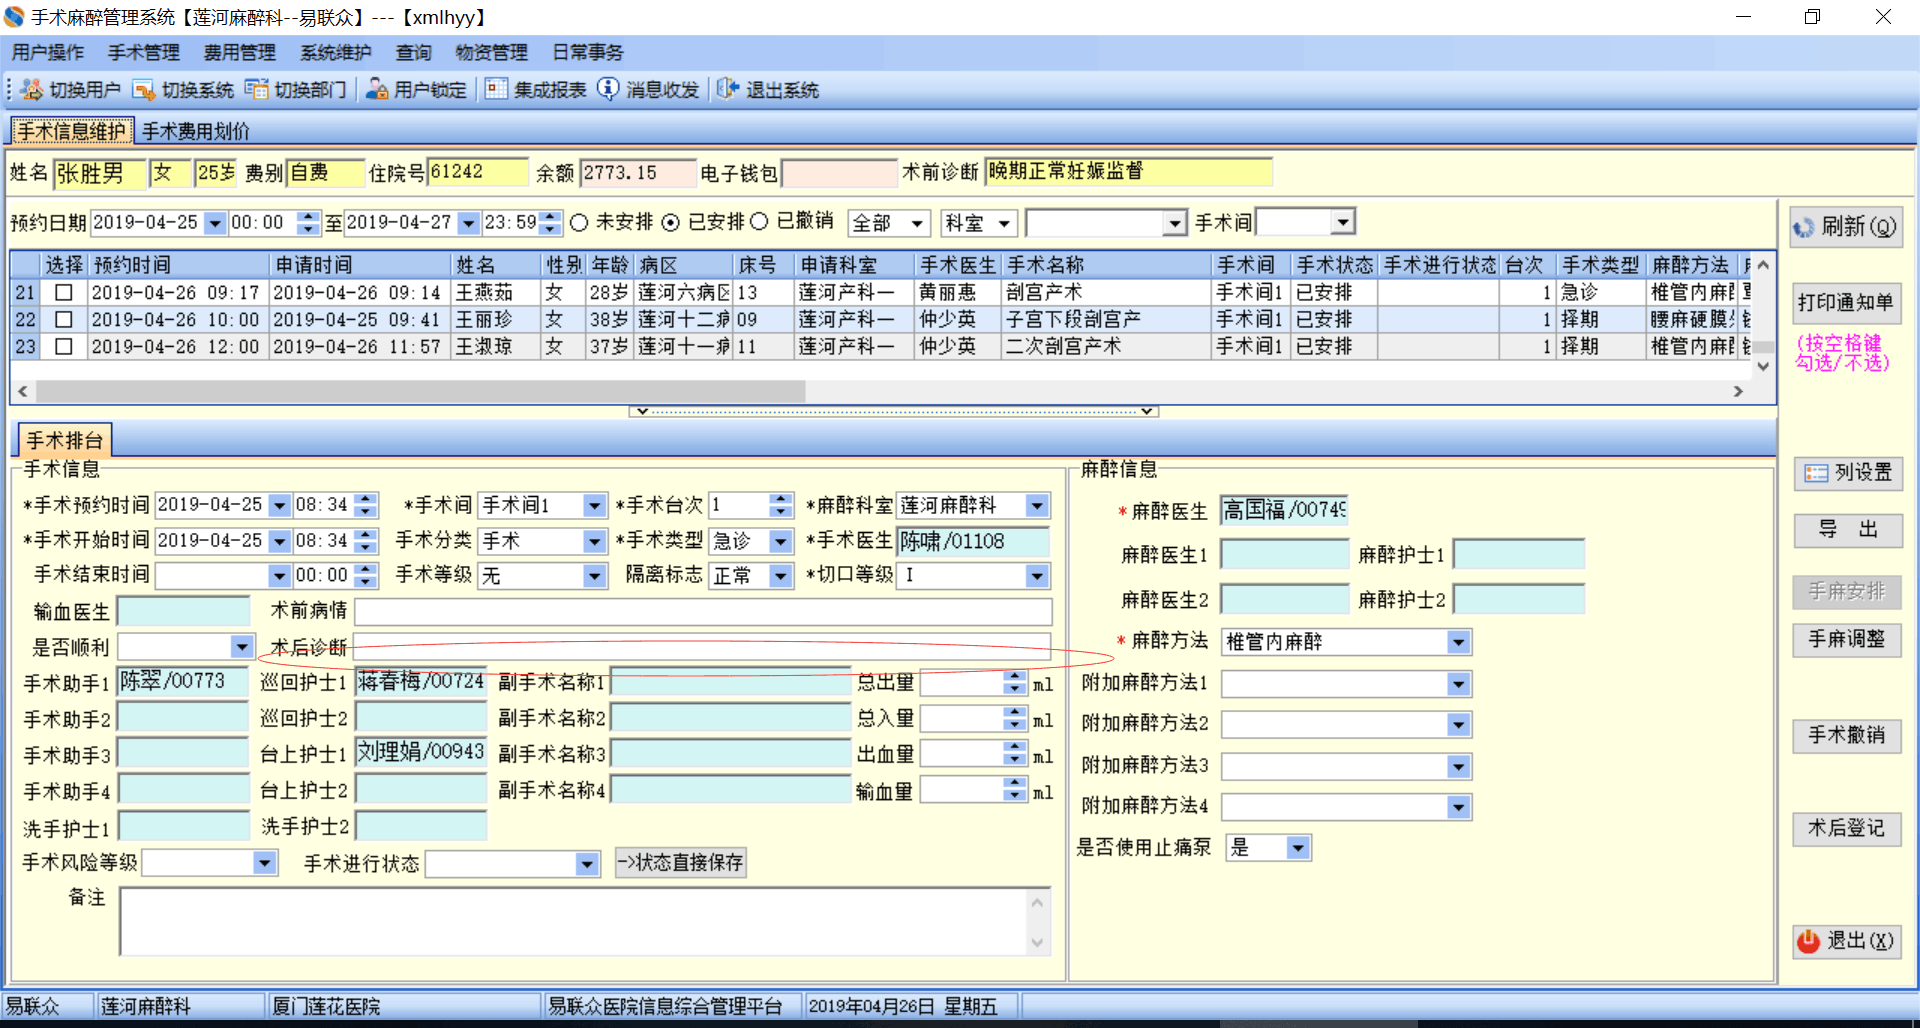Click the 术前病情 input field
This screenshot has width=1920, height=1028.
click(703, 611)
